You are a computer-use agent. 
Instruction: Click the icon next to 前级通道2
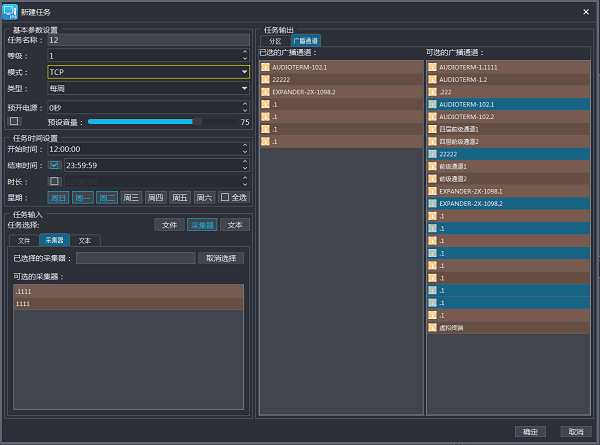[x=432, y=178]
